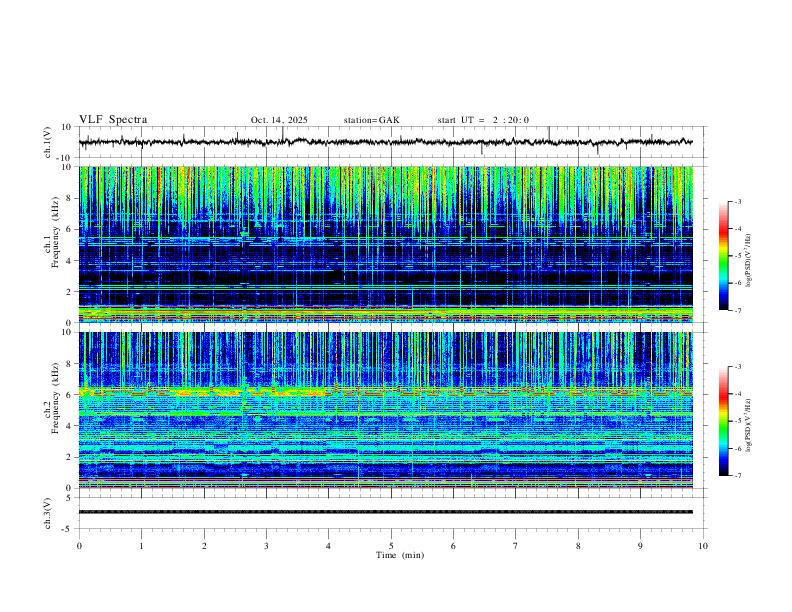The height and width of the screenshot is (612, 792).
Task: Click the "-6" label on ch.1 color bar
Action: pos(738,283)
